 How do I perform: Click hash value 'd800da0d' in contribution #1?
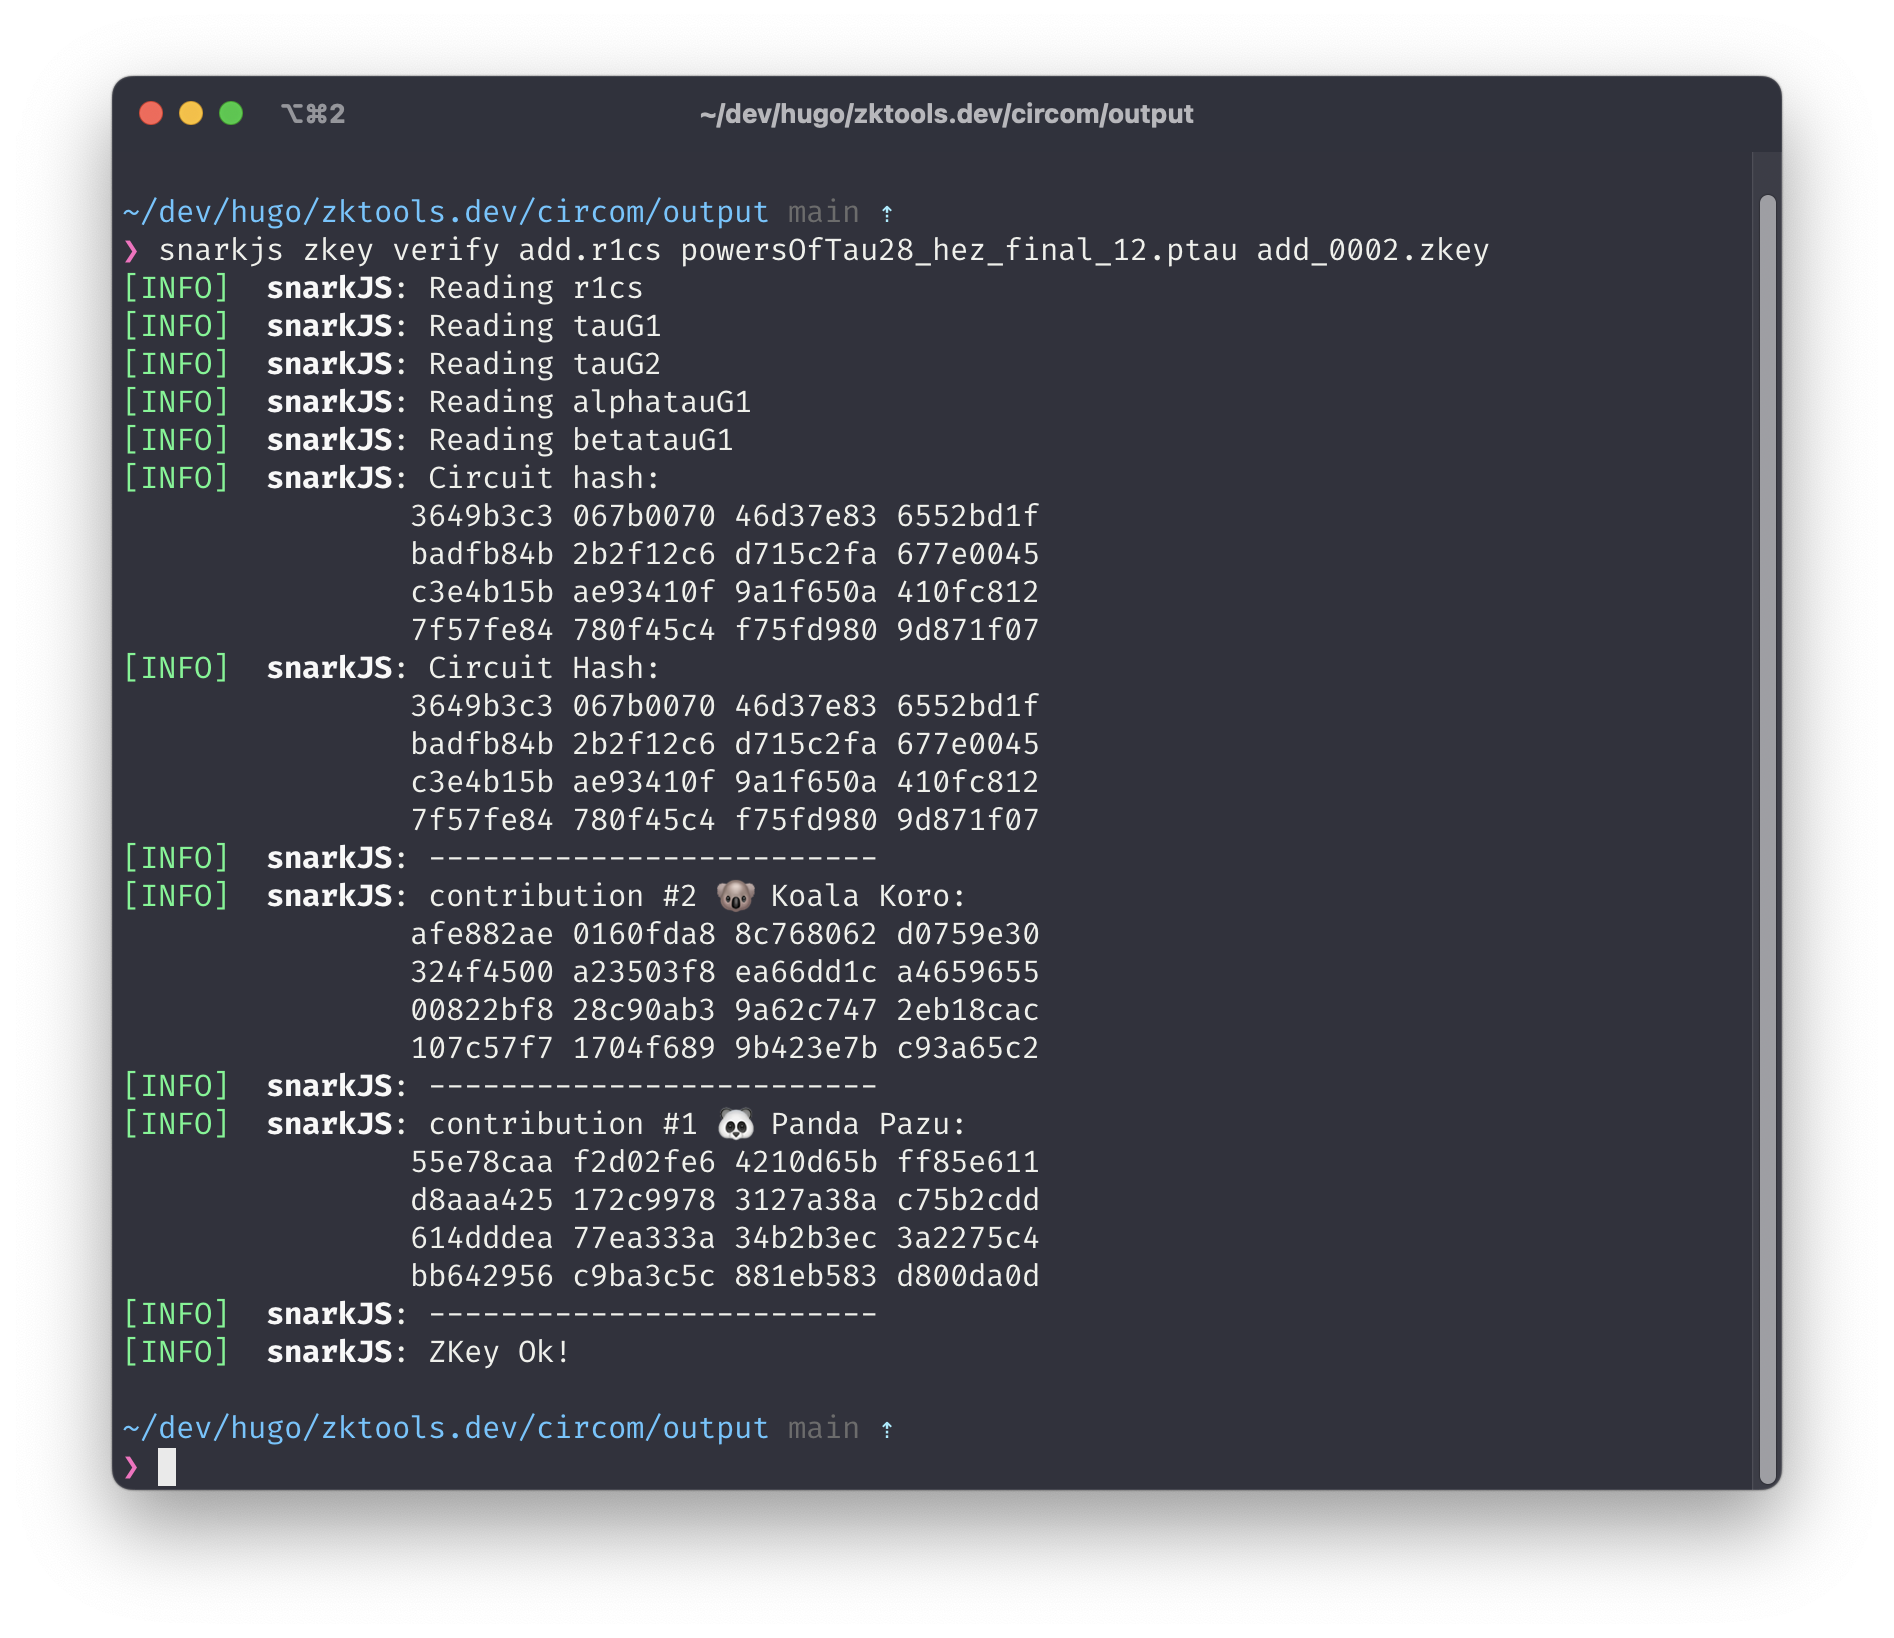pos(968,1276)
